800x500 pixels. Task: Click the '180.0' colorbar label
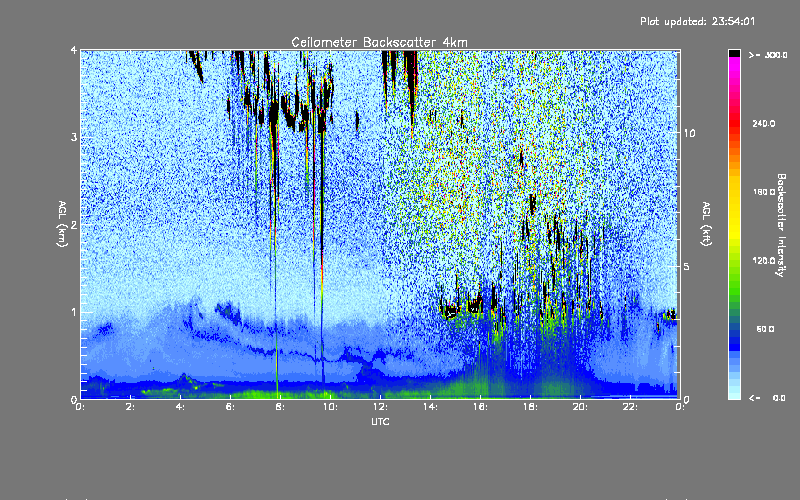click(x=764, y=192)
